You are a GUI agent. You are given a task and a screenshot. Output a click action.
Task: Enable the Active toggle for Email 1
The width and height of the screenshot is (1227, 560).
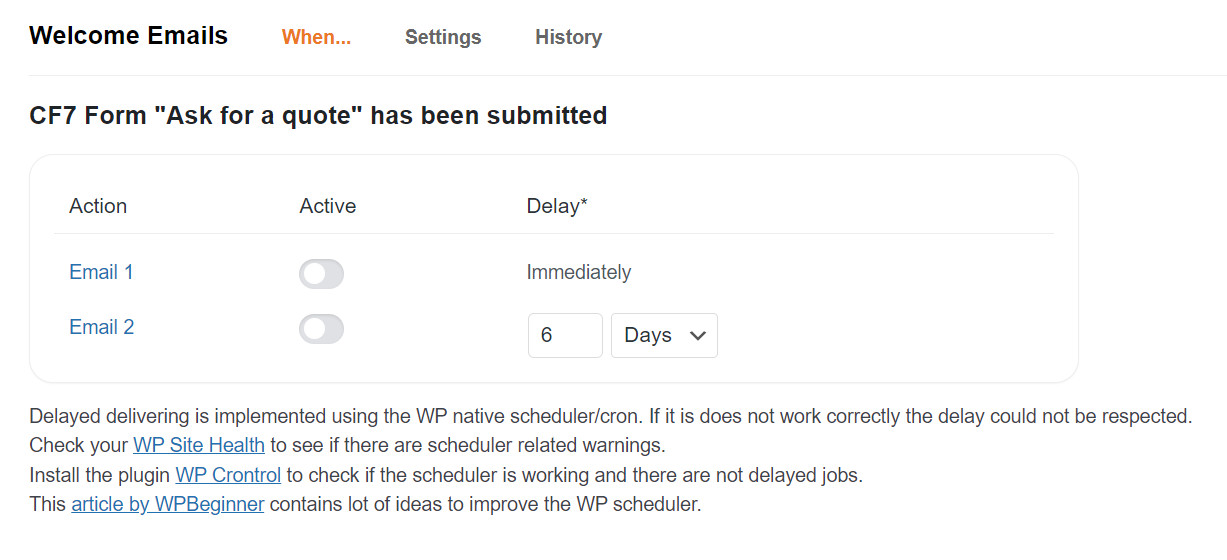point(321,274)
